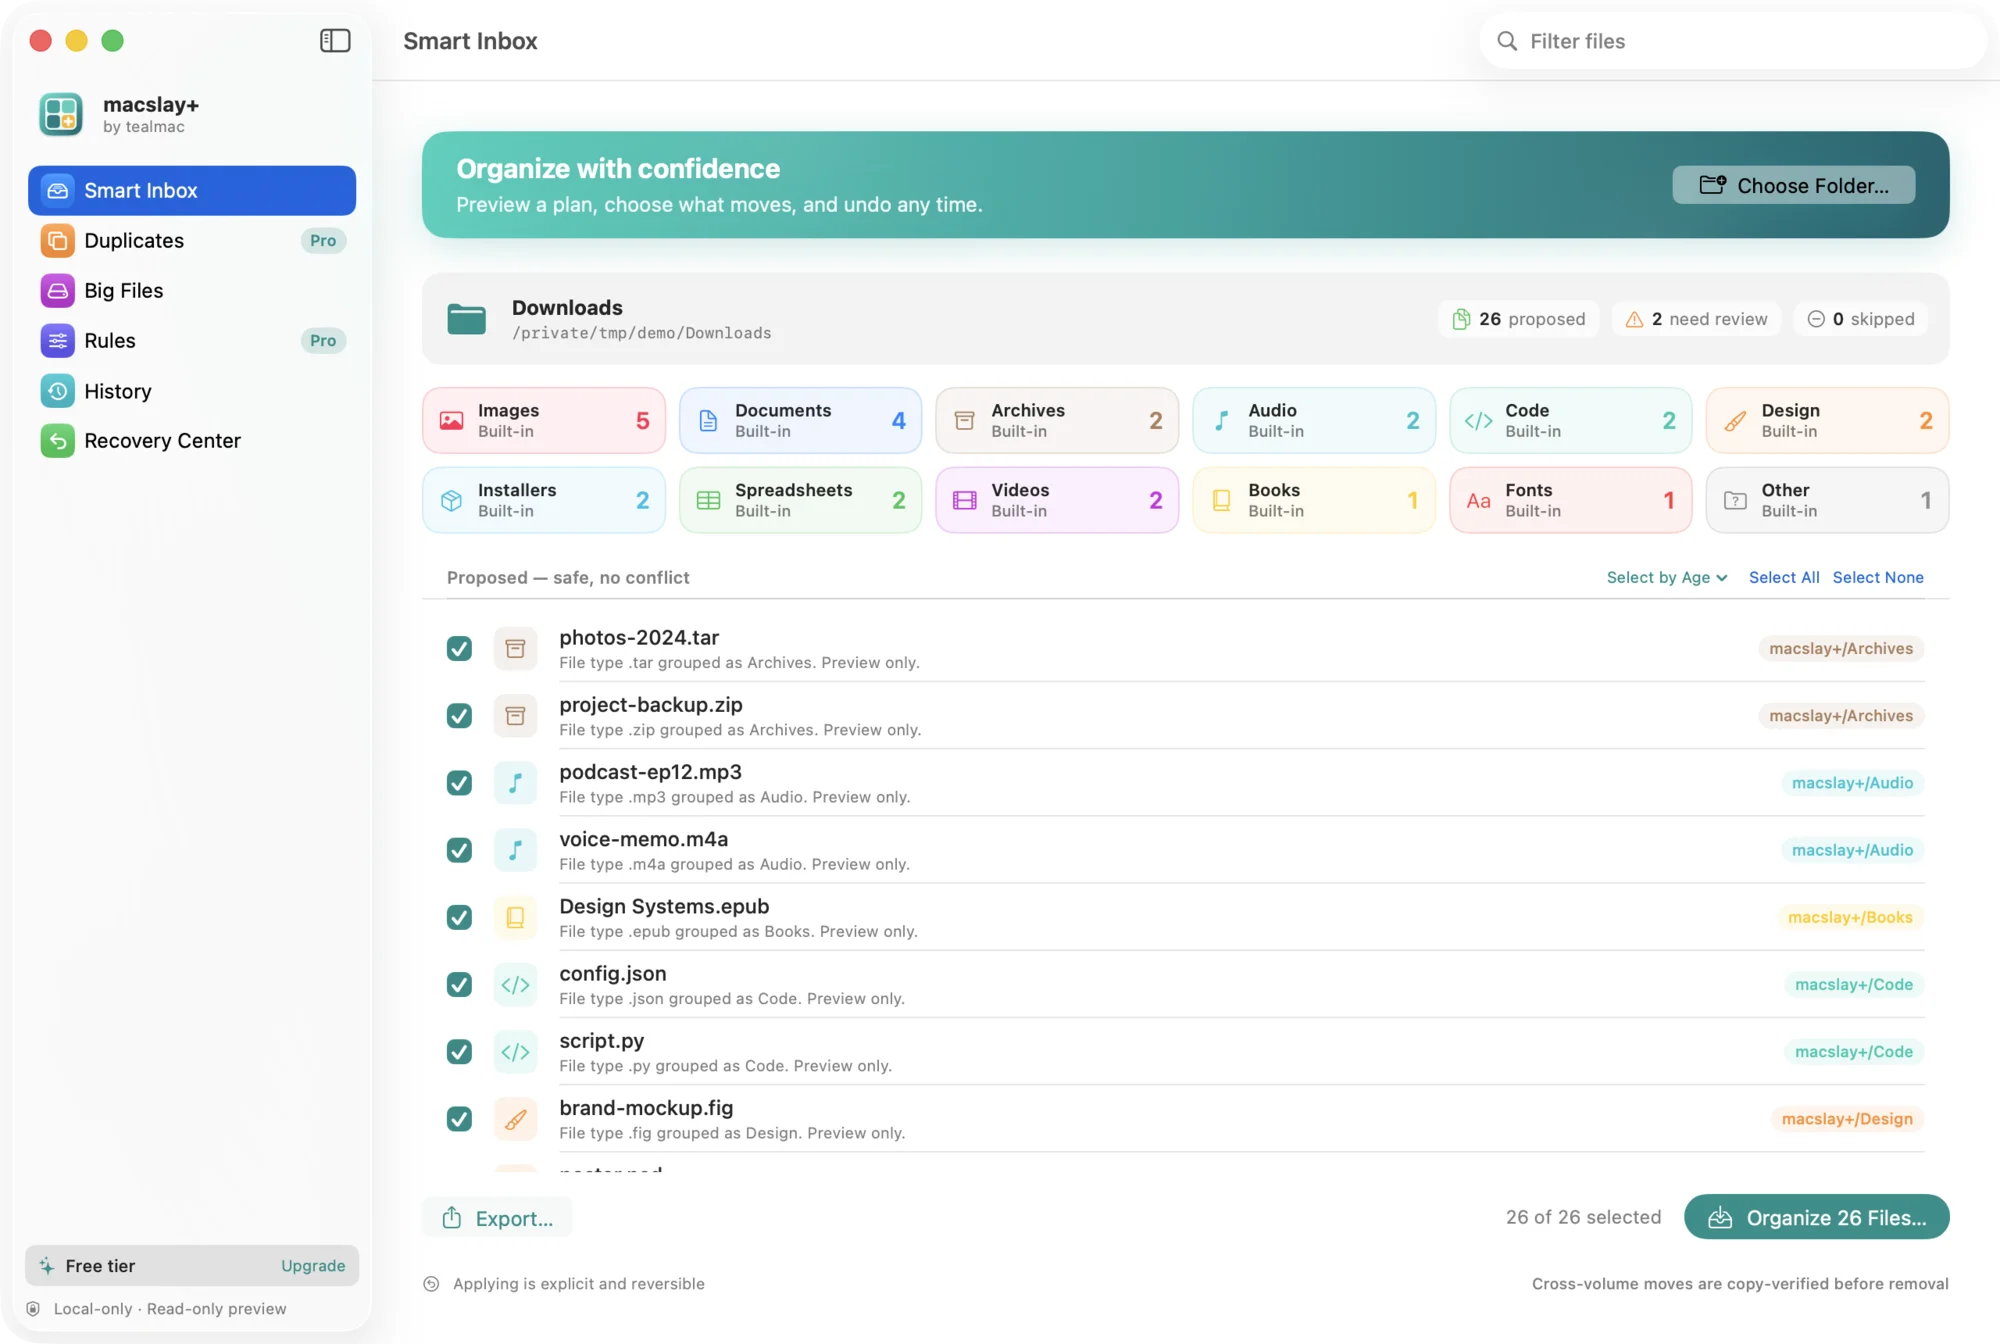Viewport: 2000px width, 1344px height.
Task: Click the Select None link
Action: [1878, 577]
